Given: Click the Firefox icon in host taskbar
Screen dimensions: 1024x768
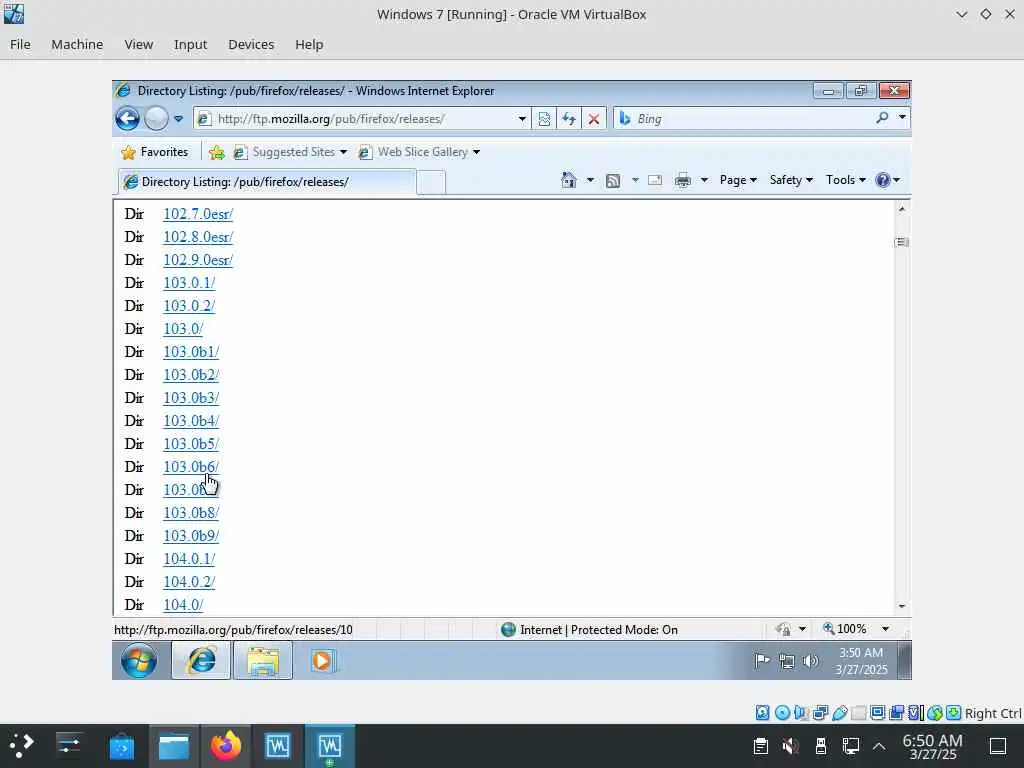Looking at the screenshot, I should 226,746.
